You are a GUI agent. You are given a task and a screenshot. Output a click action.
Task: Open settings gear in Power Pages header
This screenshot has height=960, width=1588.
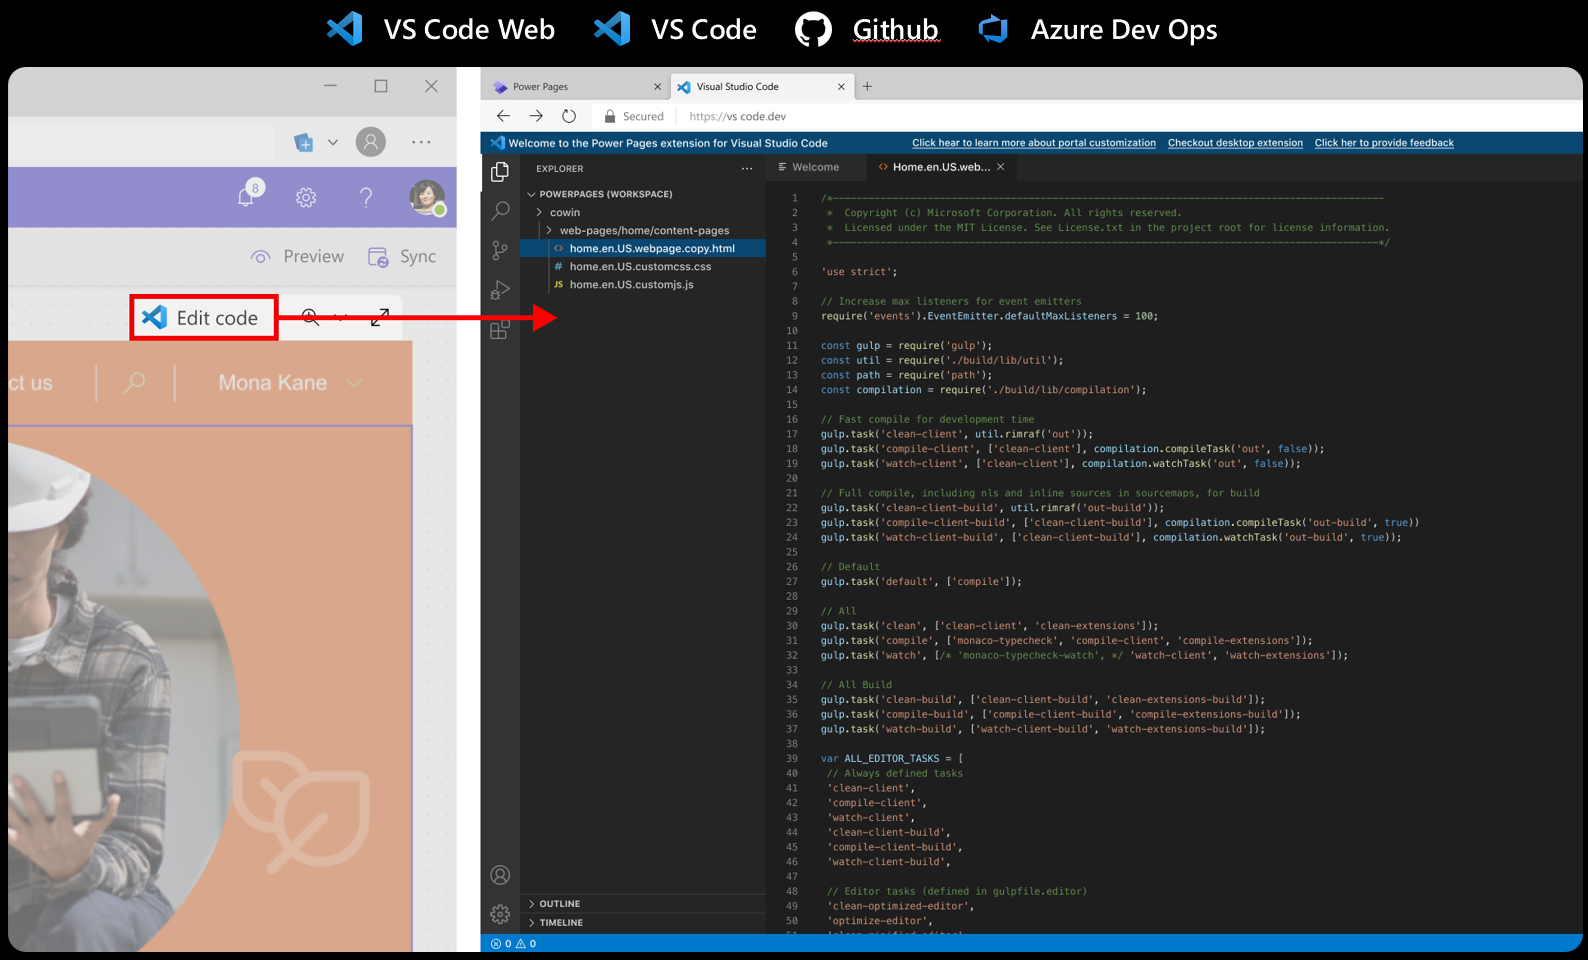coord(306,197)
